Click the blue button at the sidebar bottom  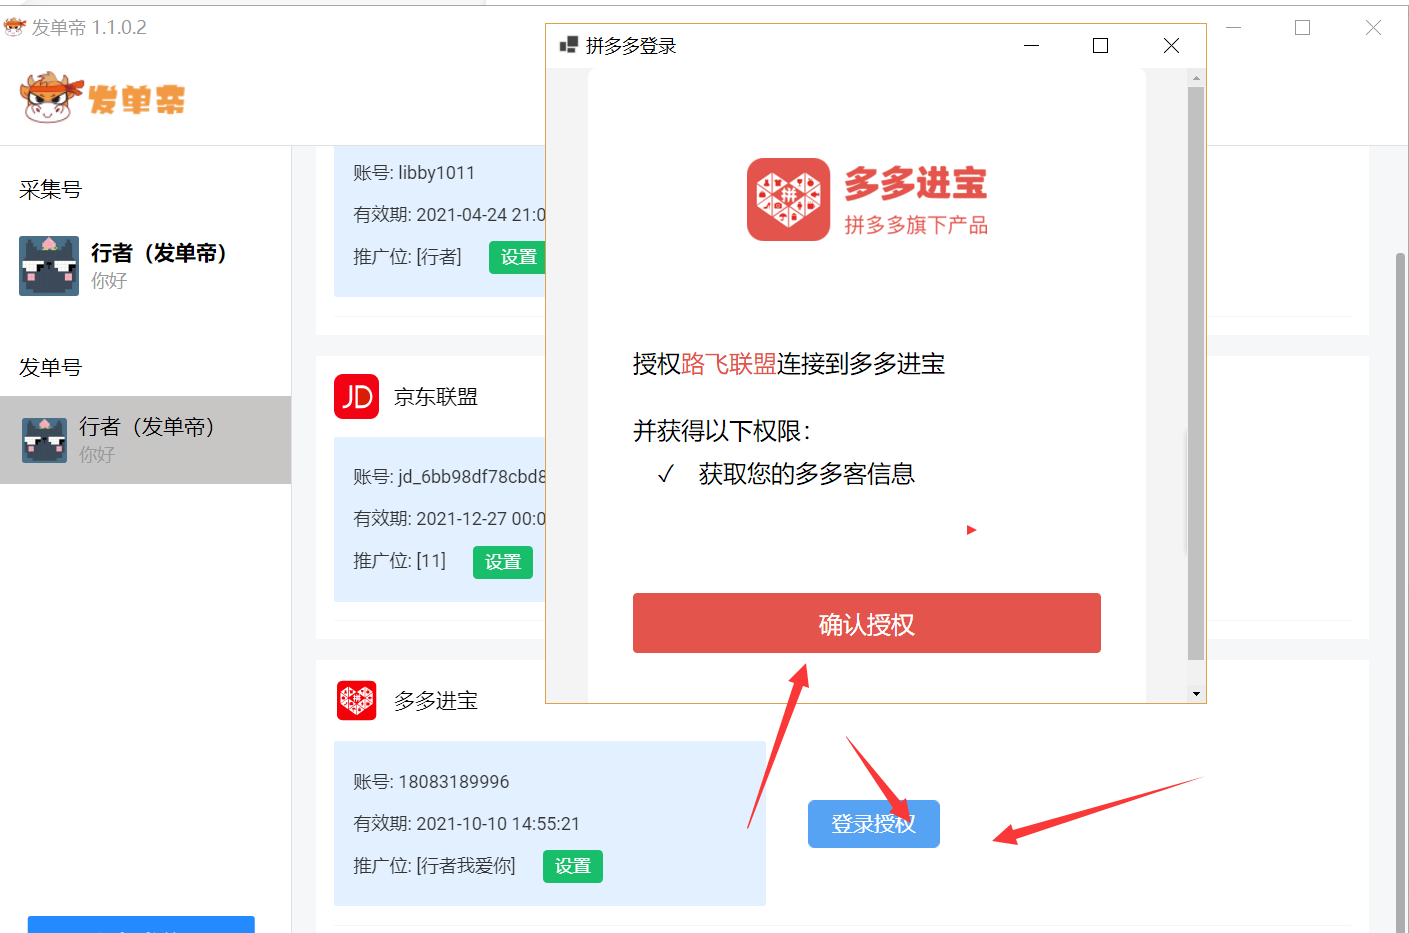click(x=140, y=927)
